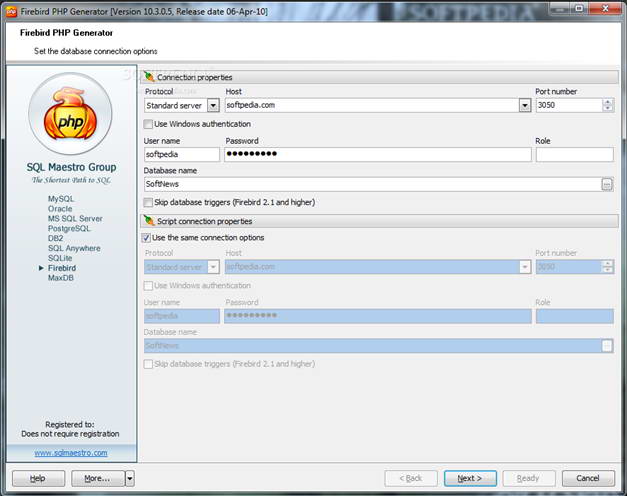Click the Firebird PHP logo image
Viewport: 627px width, 496px height.
[x=71, y=115]
